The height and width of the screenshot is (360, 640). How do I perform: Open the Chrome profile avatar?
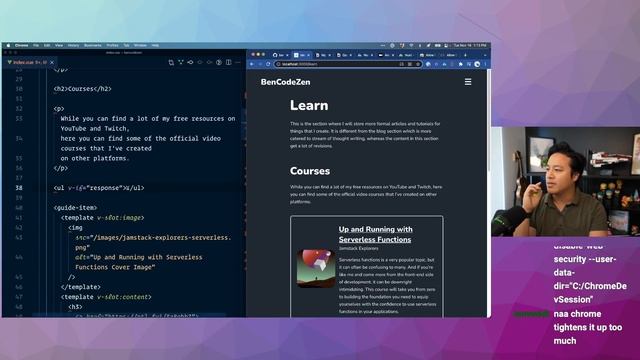(x=477, y=64)
